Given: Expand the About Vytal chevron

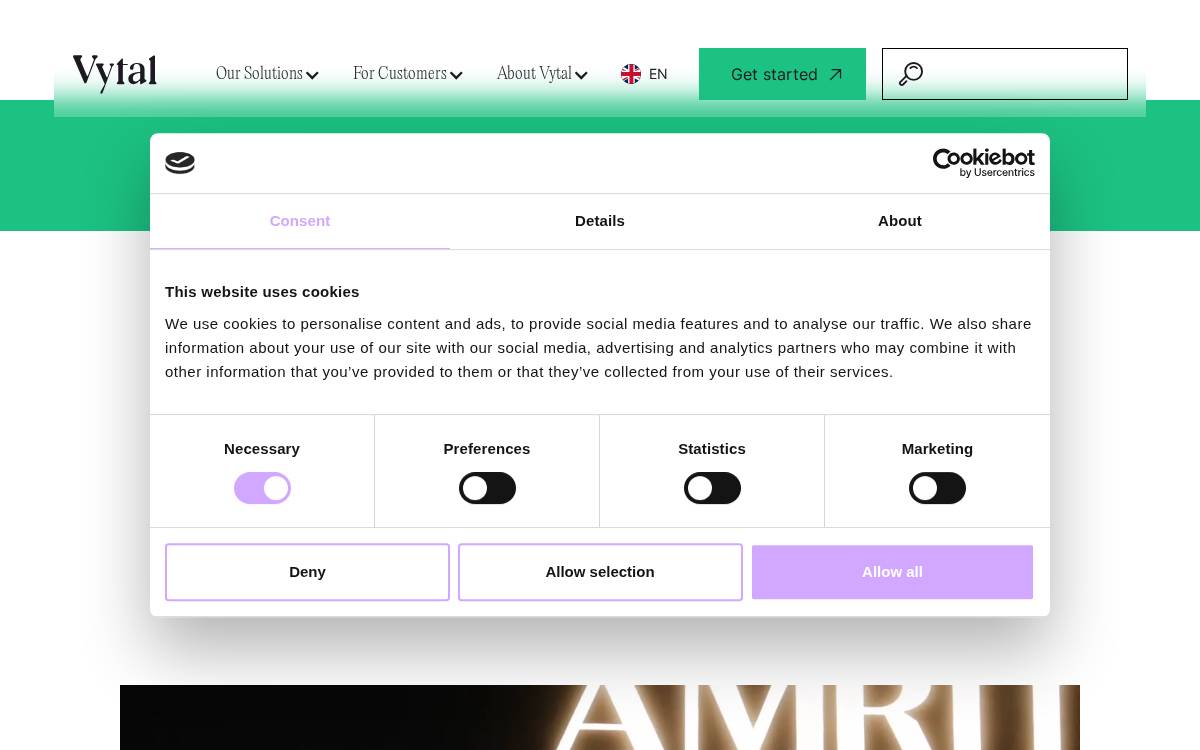Looking at the screenshot, I should [x=581, y=75].
